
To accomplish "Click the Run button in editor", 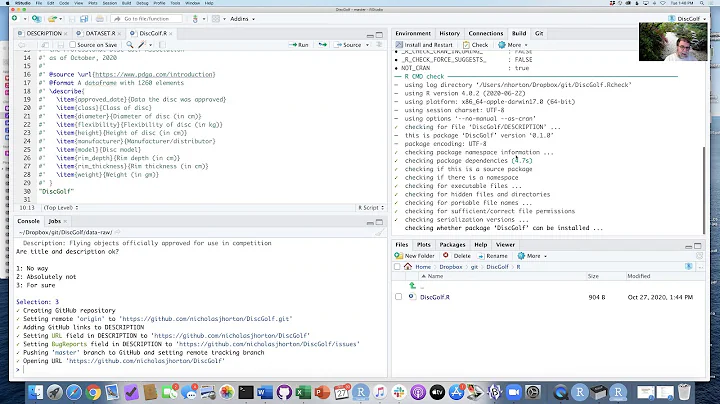I will point(298,45).
